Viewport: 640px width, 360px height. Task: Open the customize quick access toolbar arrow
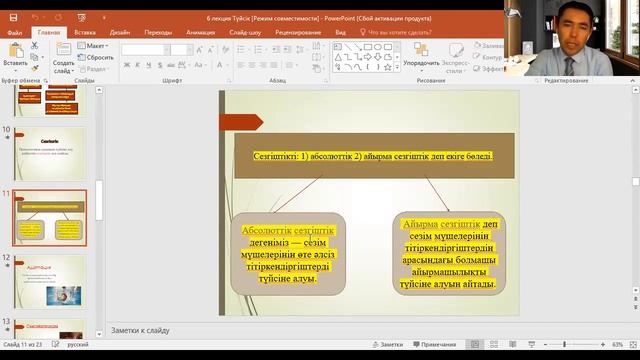[x=104, y=18]
